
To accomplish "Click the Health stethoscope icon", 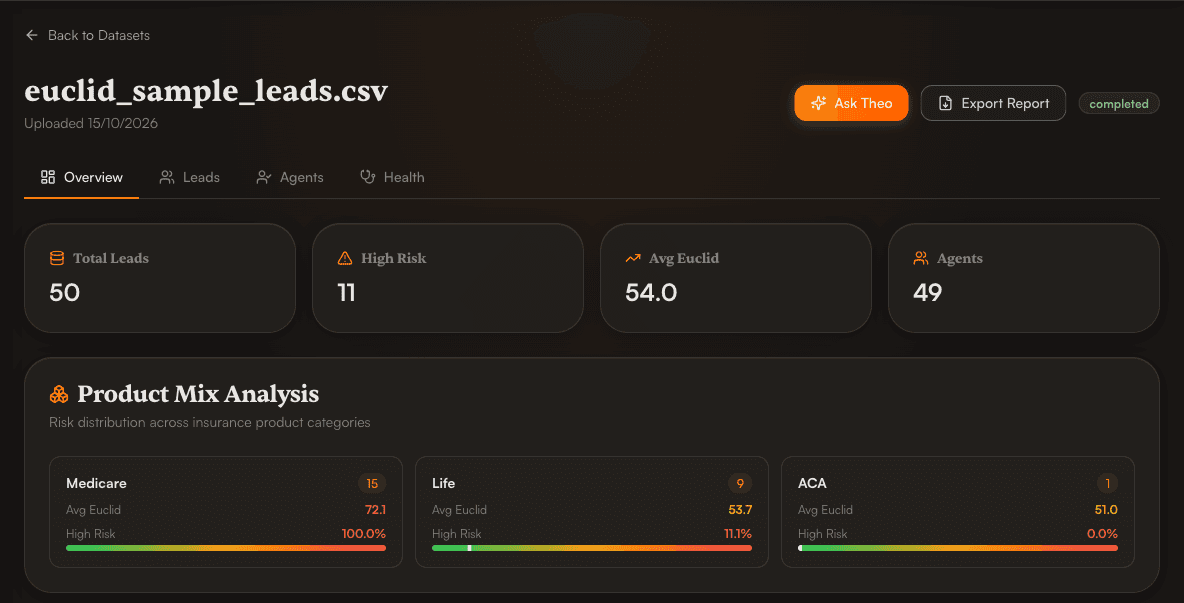I will [x=368, y=177].
